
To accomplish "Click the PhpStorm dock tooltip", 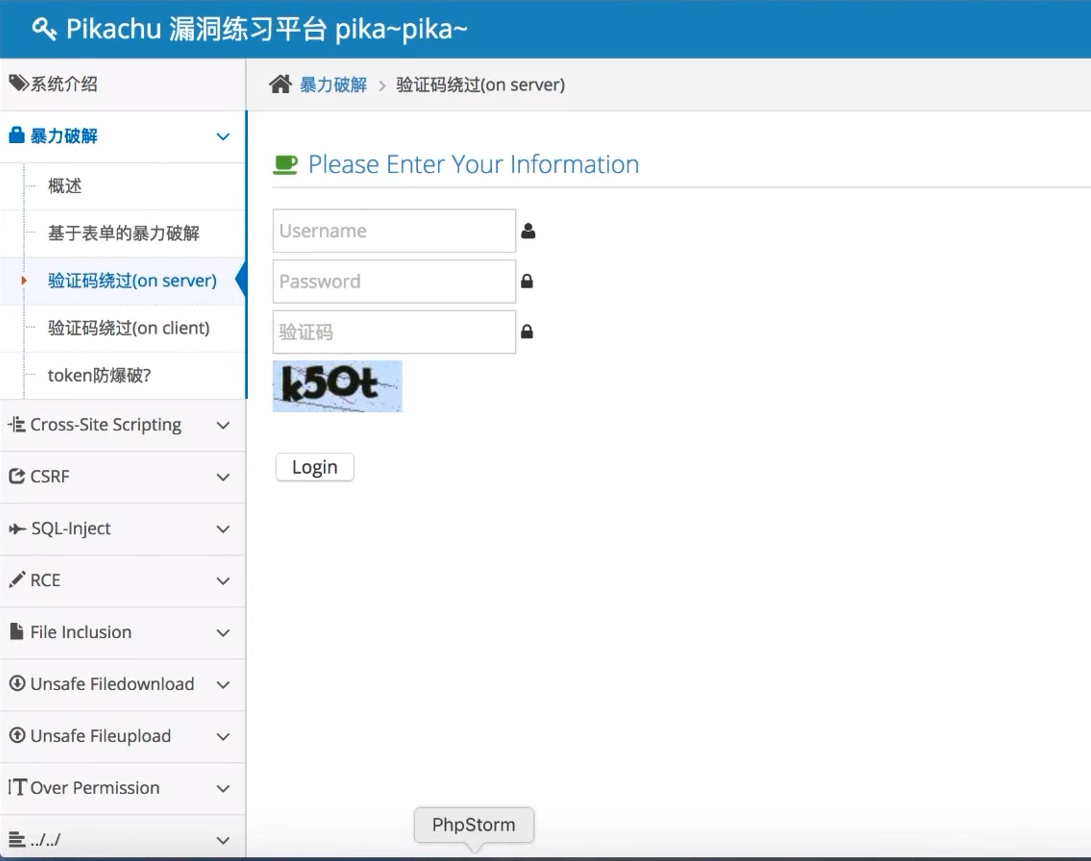I will (x=474, y=825).
